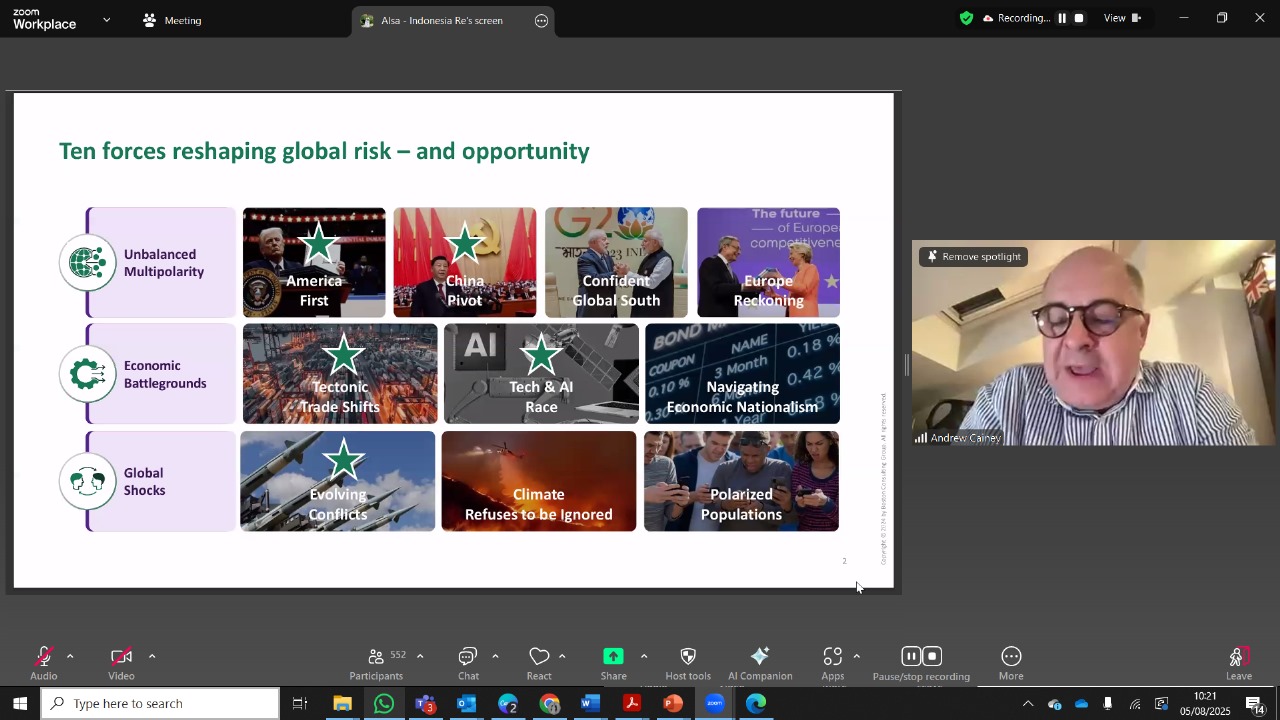Expand video options chevron
Screen dimensions: 1280x720
[x=152, y=656]
